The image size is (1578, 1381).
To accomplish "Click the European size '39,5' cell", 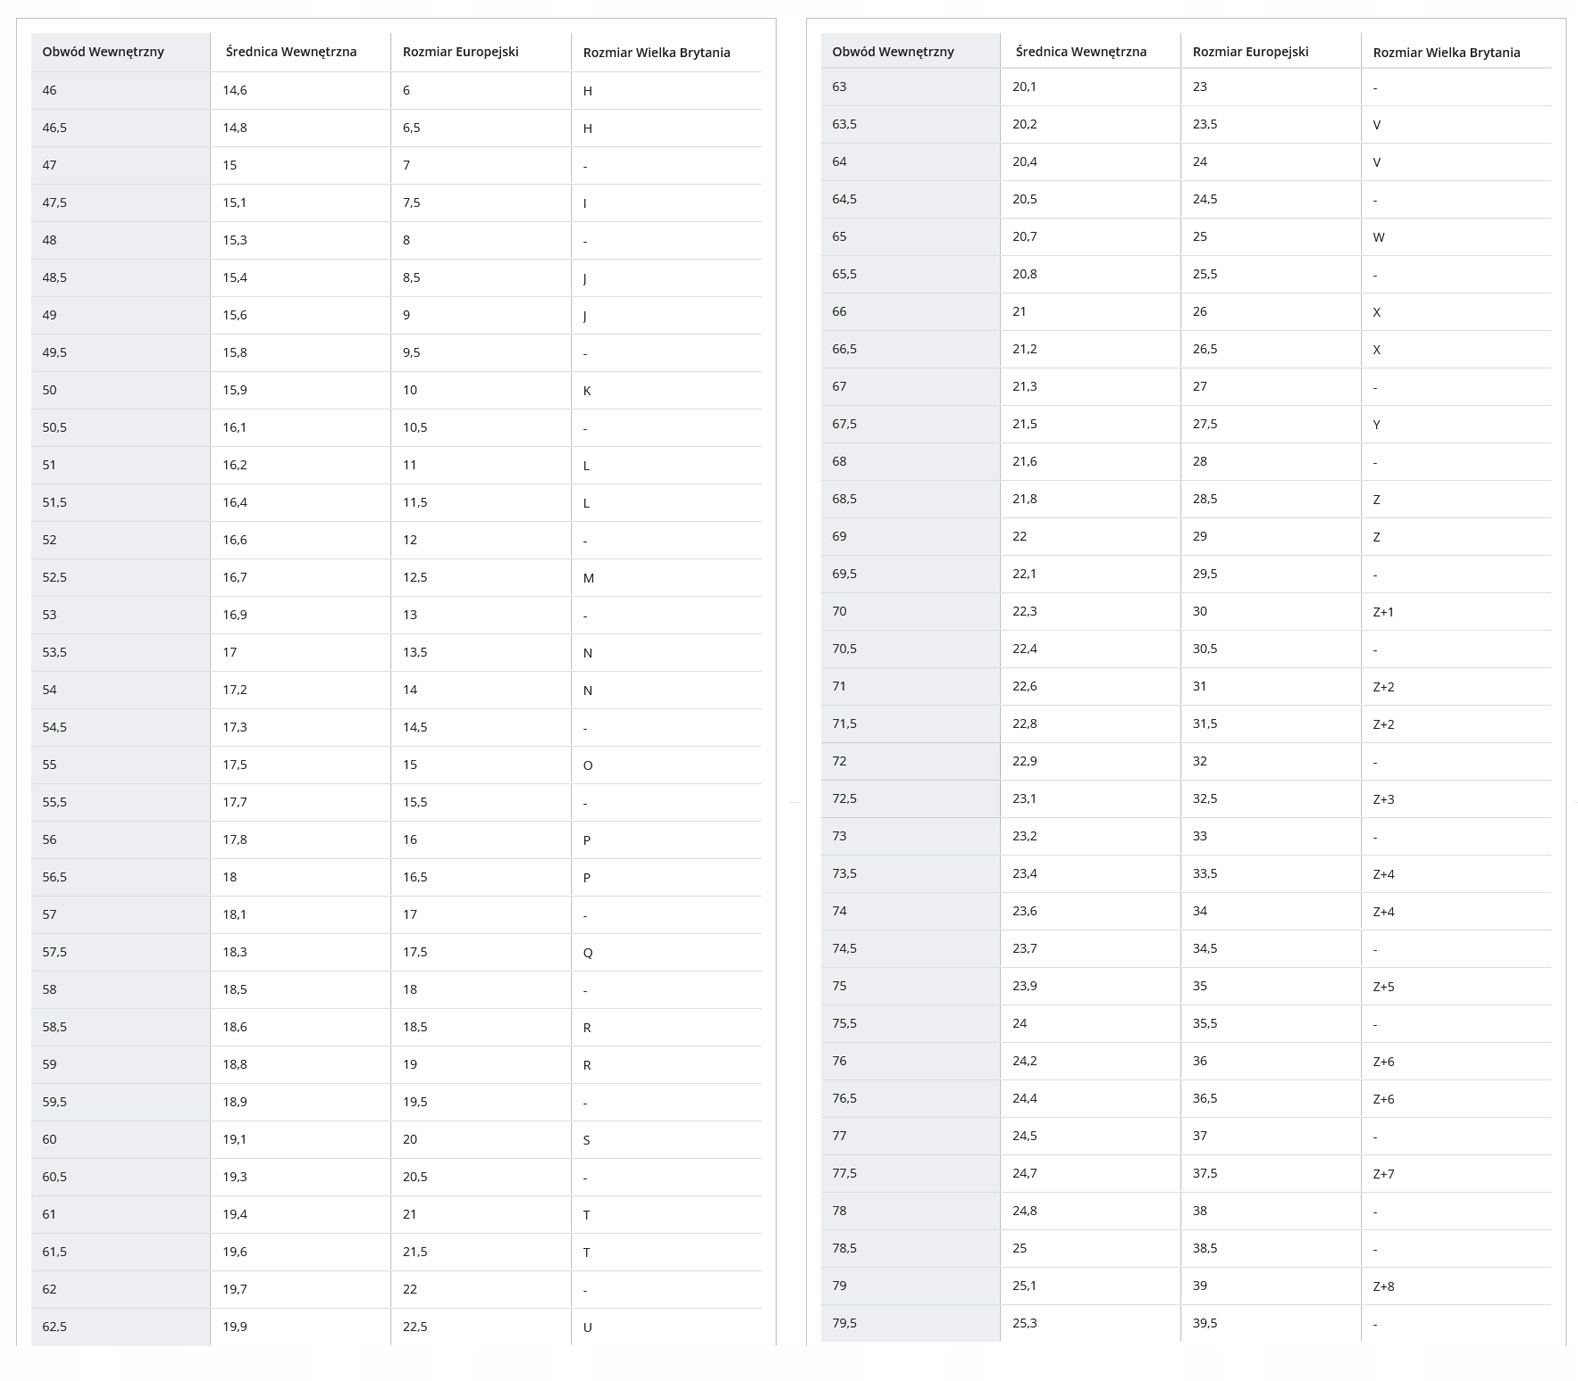I will [x=1205, y=1324].
